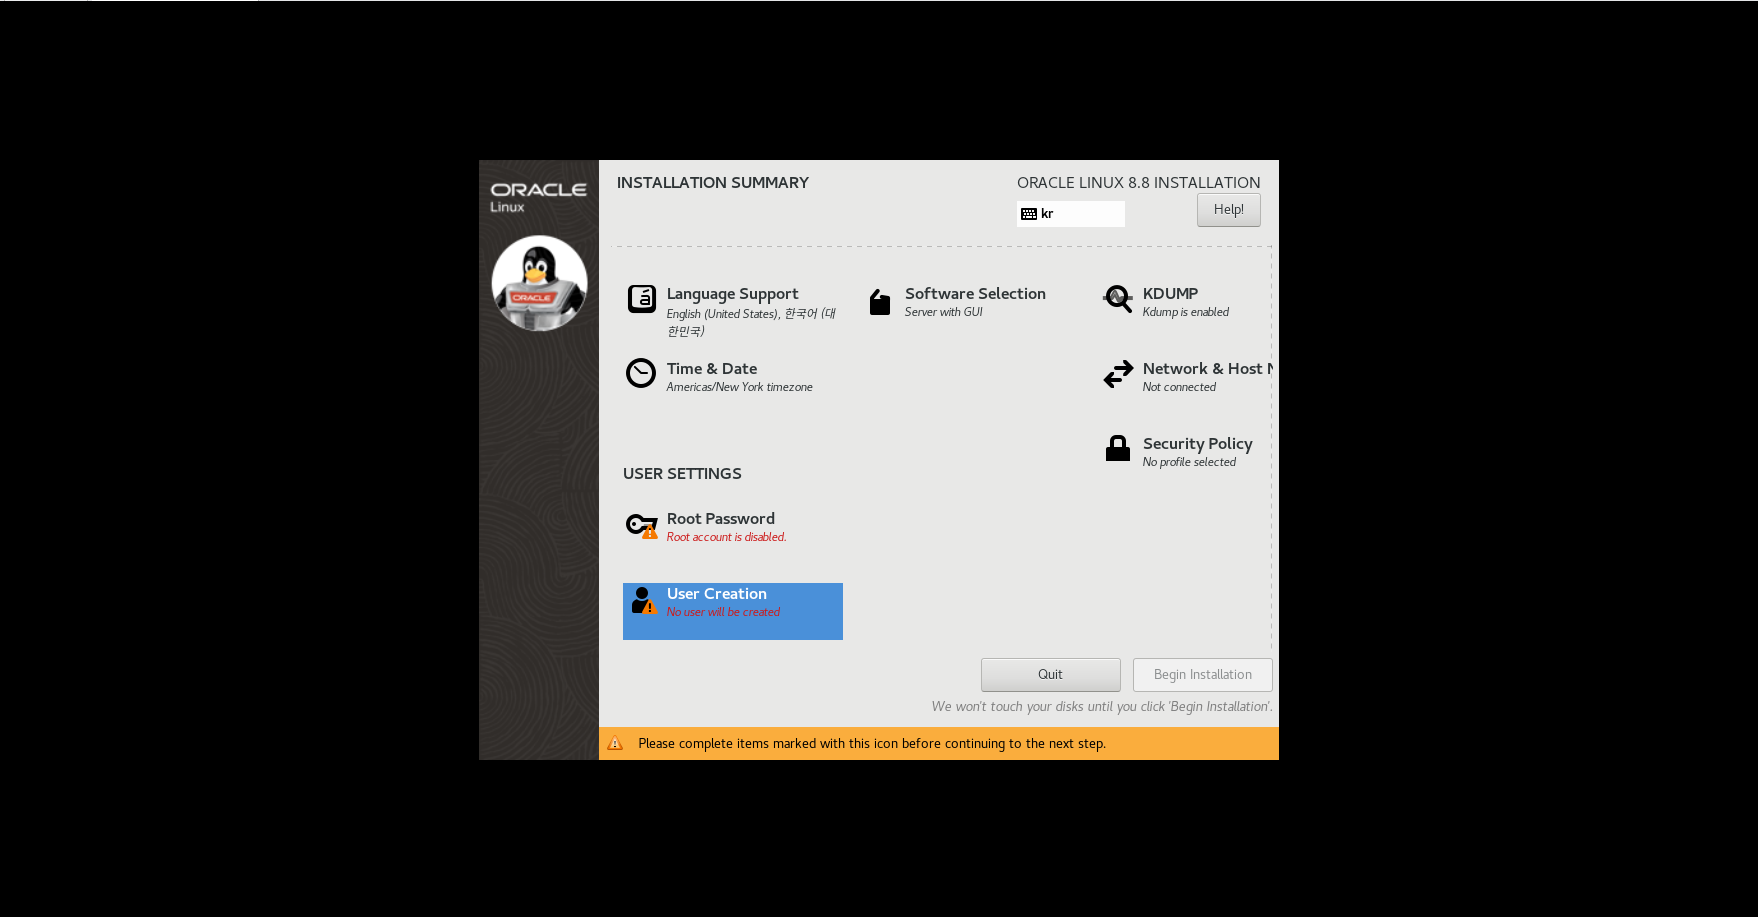The width and height of the screenshot is (1758, 917).
Task: Click 'Americas/New York timezone' text
Action: [740, 387]
